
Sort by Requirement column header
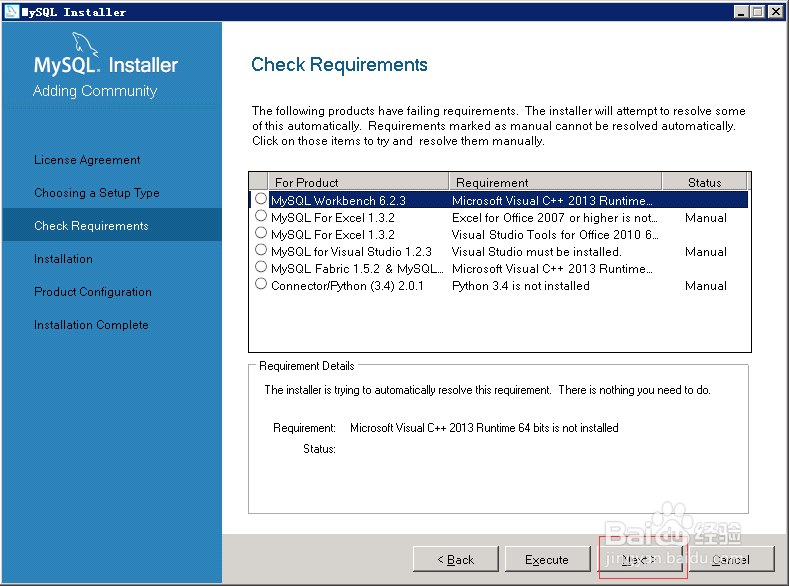pyautogui.click(x=556, y=182)
